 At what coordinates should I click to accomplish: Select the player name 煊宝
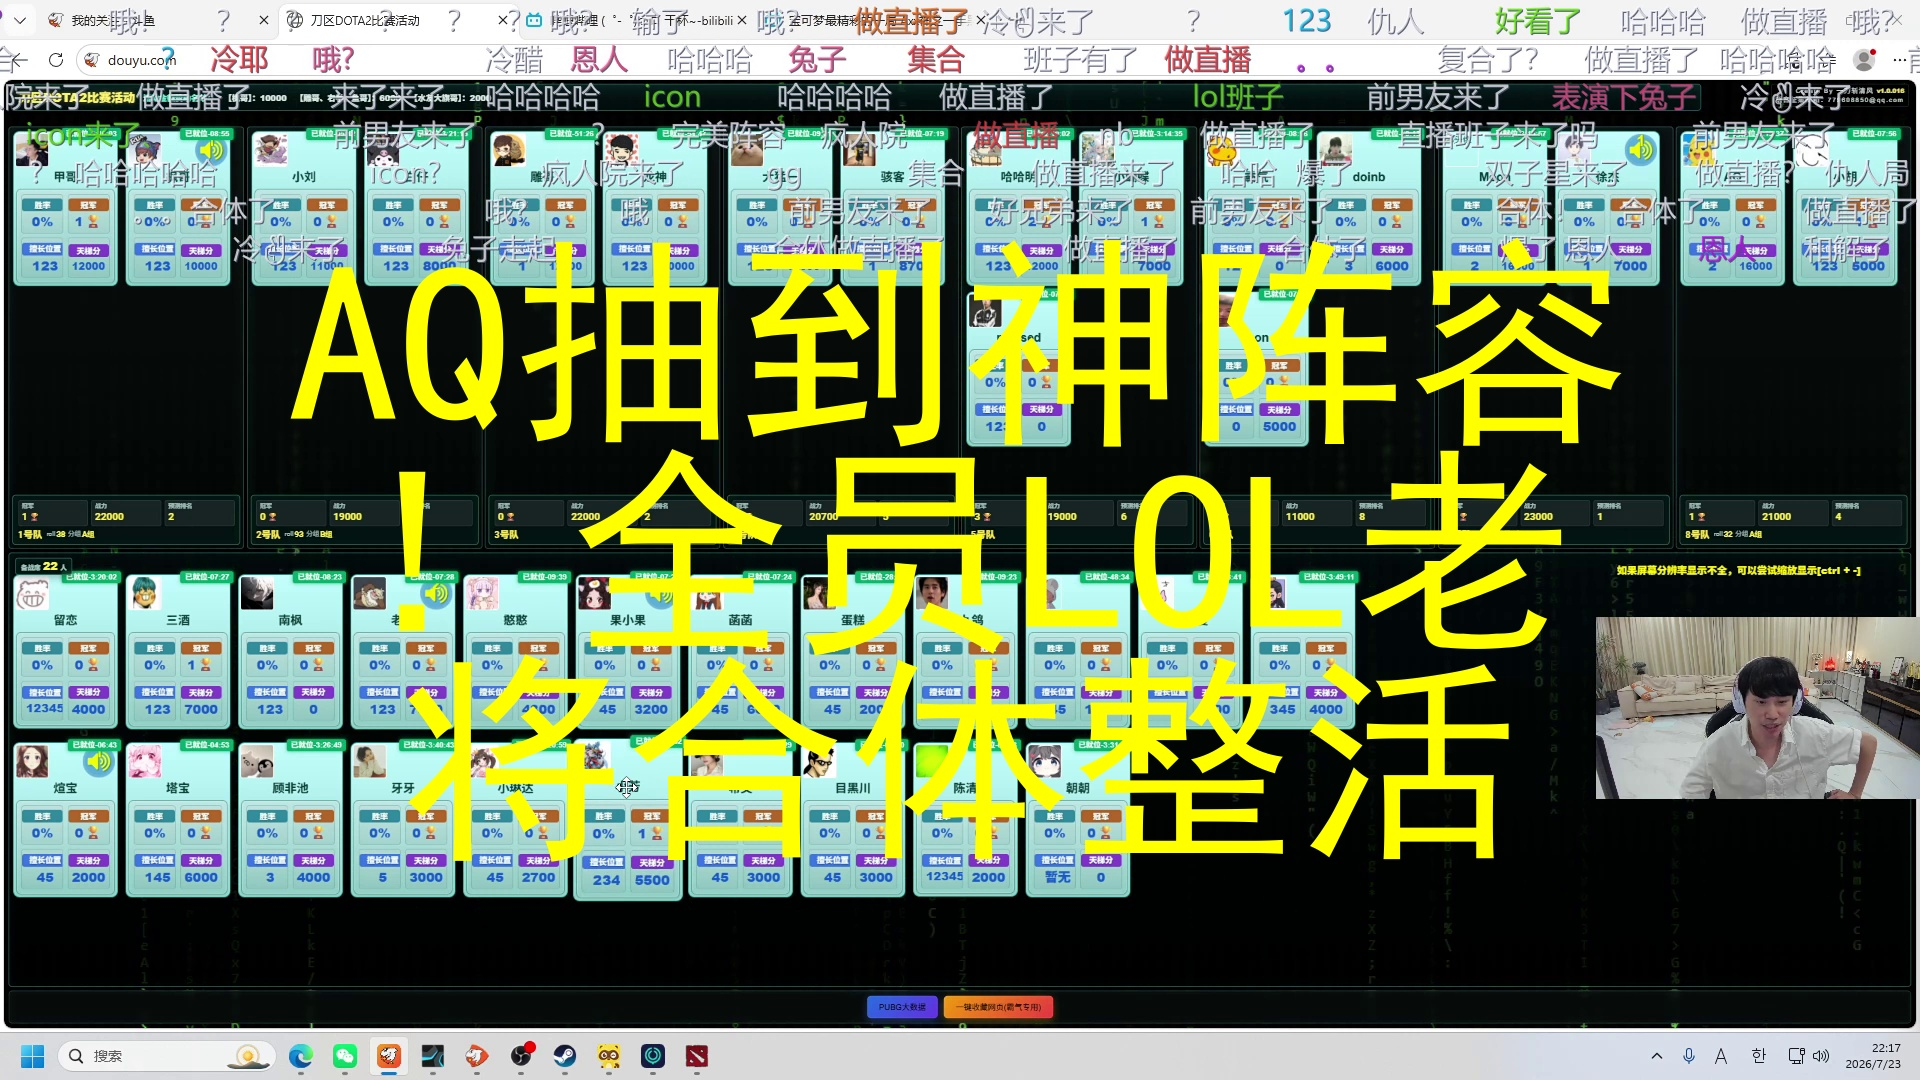coord(65,788)
